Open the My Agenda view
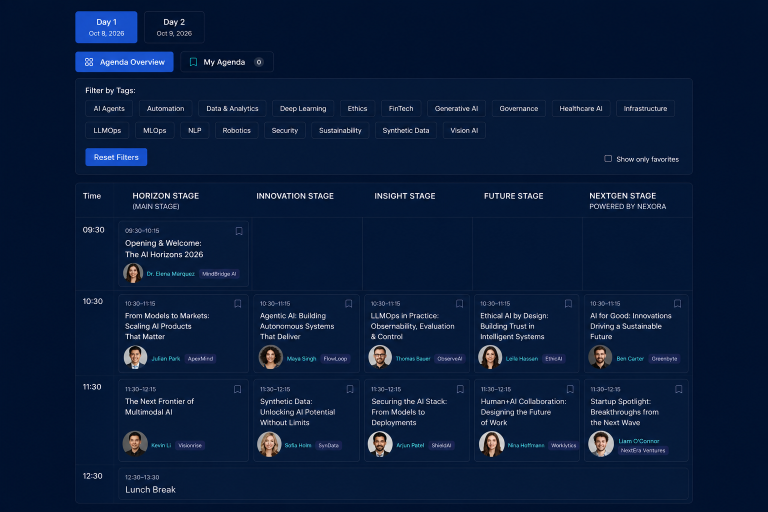 227,62
